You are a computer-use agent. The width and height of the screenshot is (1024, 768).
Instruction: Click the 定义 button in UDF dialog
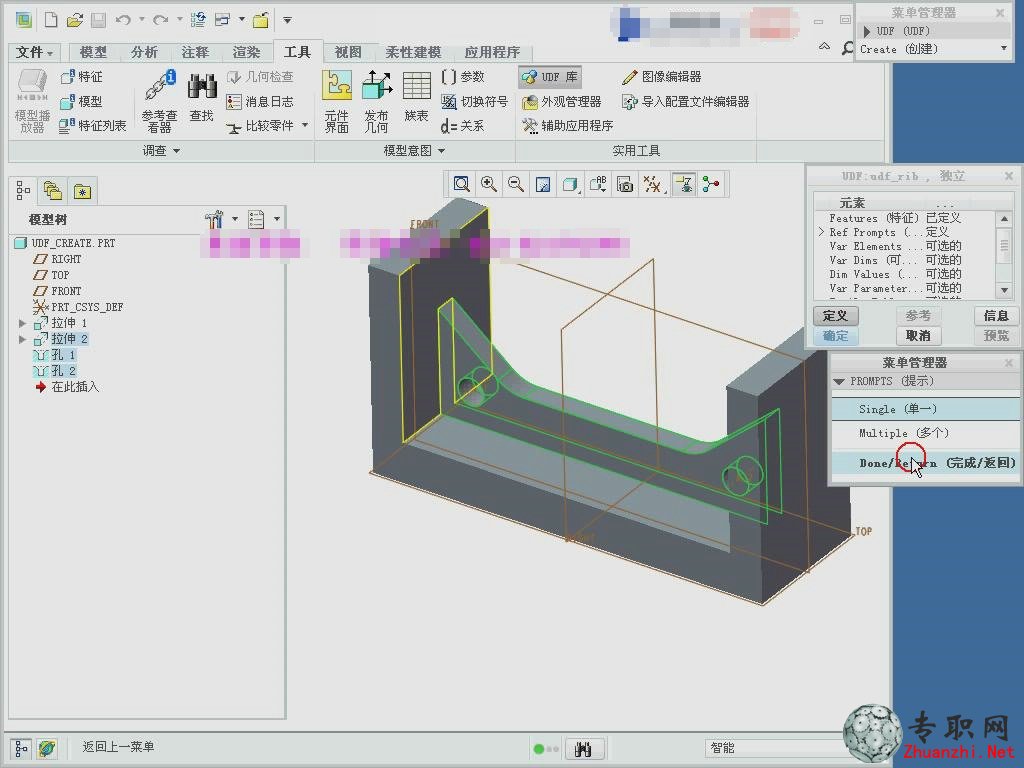click(835, 316)
